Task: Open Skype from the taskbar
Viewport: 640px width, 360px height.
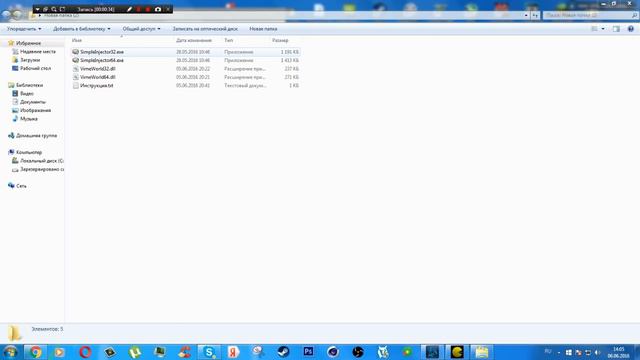Action: coord(209,352)
